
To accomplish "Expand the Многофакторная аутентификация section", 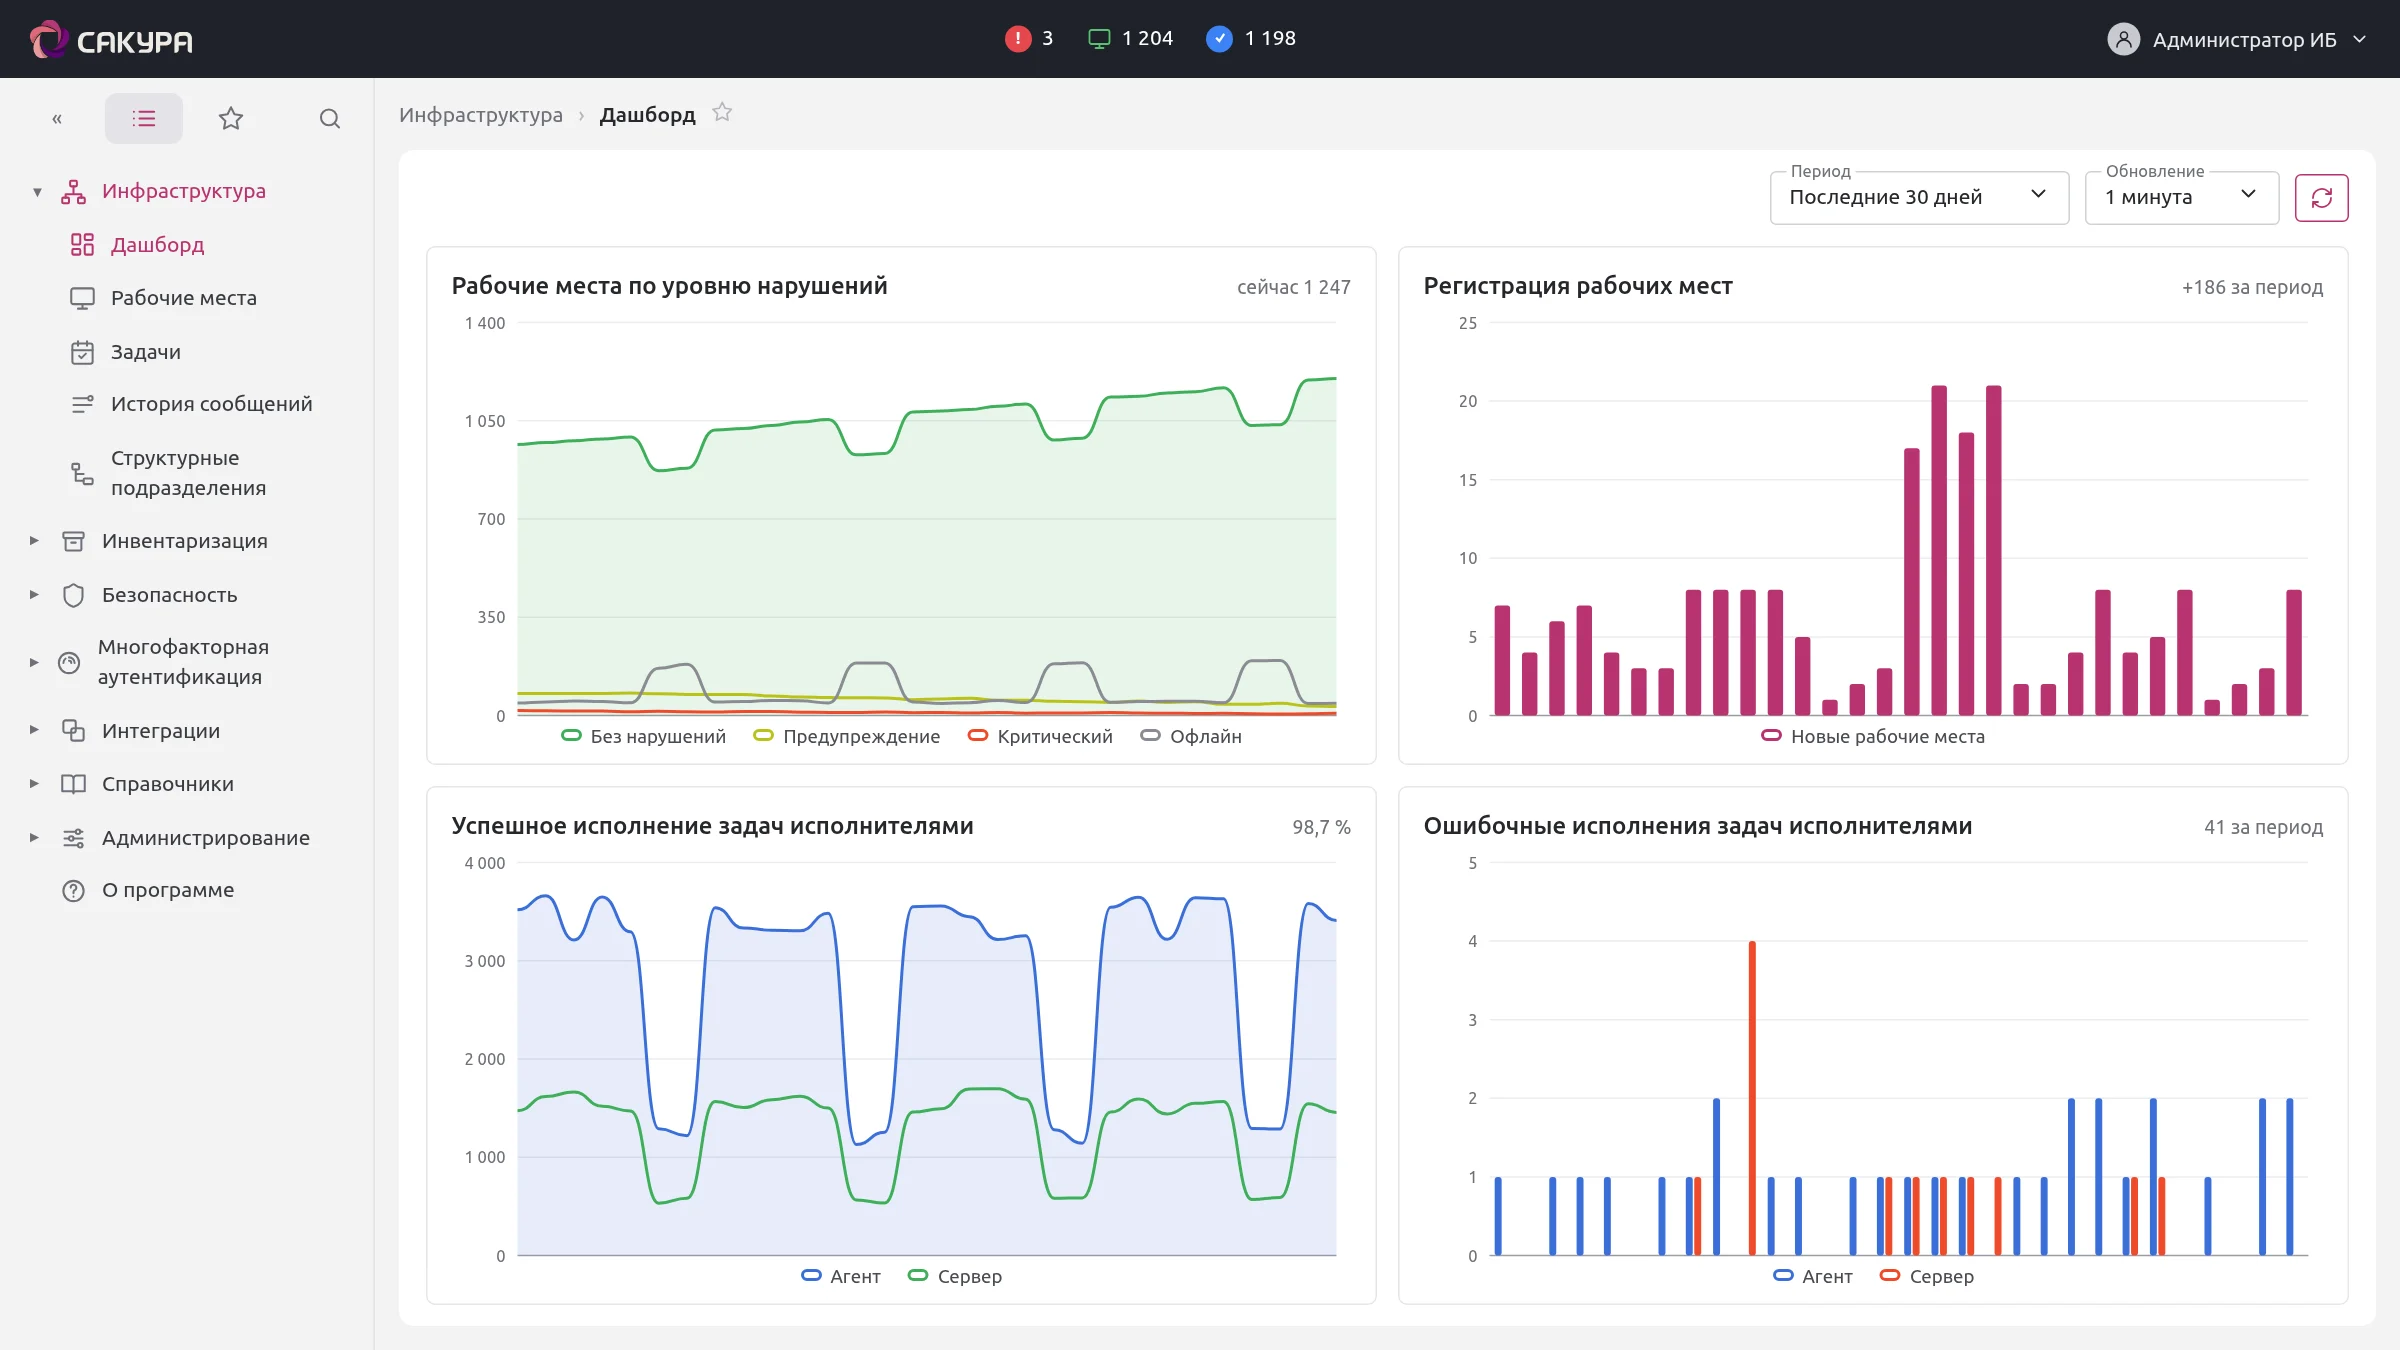I will click(34, 662).
